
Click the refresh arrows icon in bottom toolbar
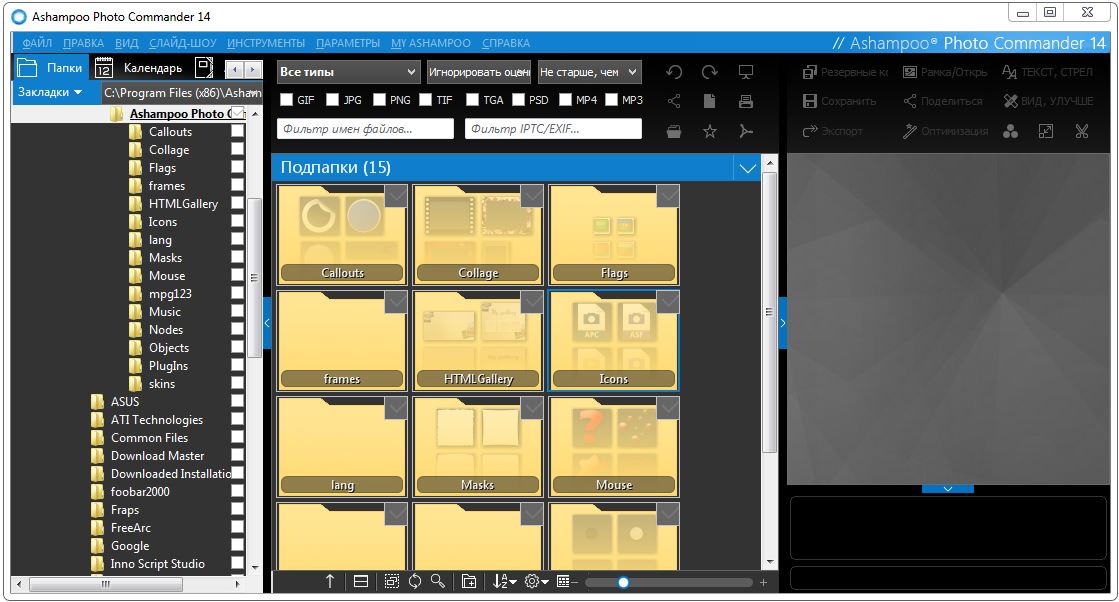[414, 582]
